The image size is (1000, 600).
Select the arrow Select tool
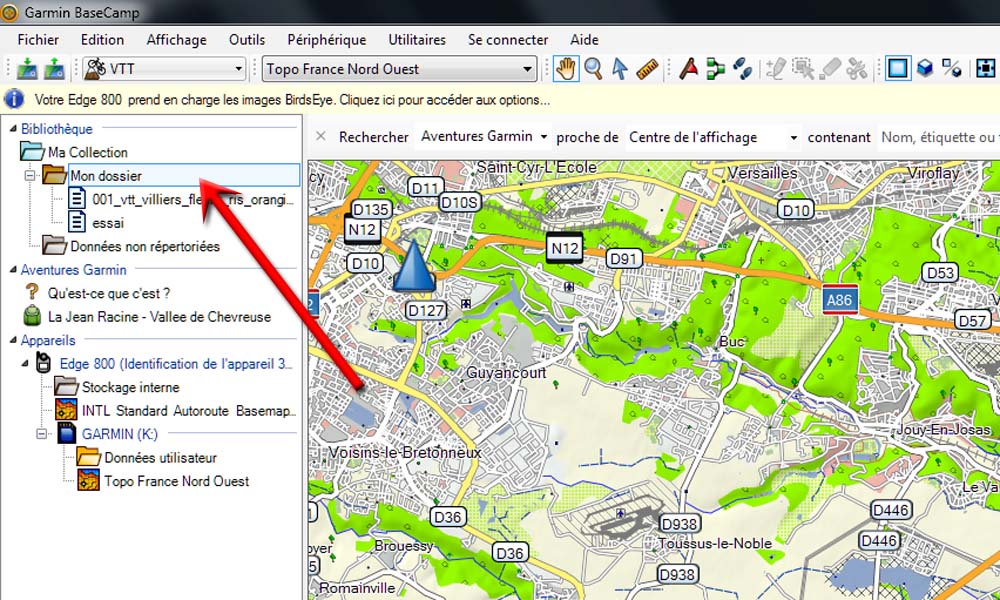[x=620, y=68]
